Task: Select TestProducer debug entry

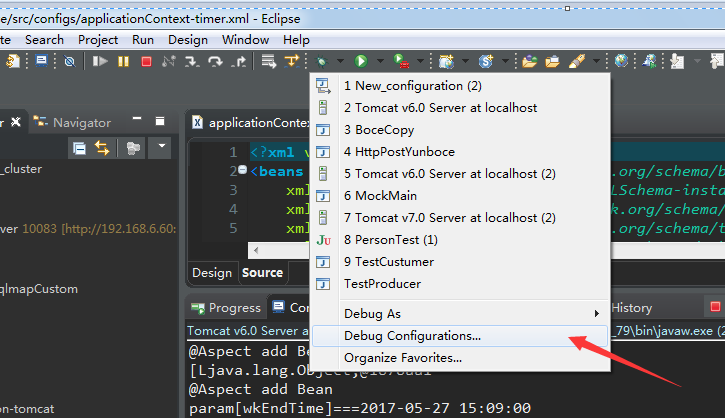Action: [460, 283]
